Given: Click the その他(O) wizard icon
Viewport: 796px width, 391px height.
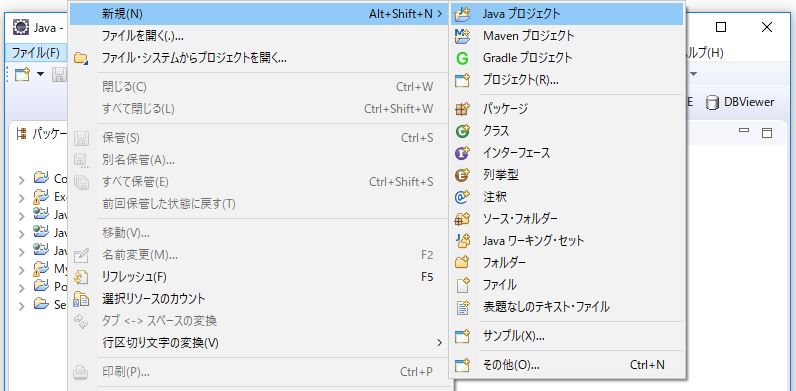Looking at the screenshot, I should (462, 365).
